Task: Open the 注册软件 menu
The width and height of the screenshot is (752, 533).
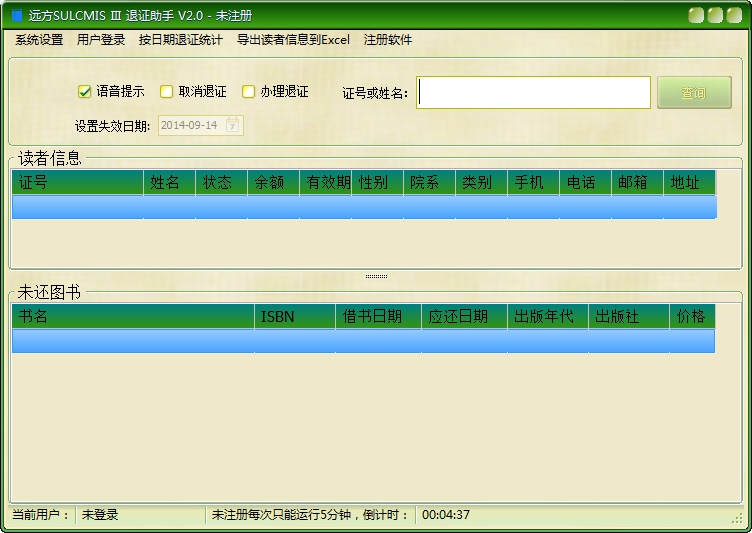Action: pos(388,40)
